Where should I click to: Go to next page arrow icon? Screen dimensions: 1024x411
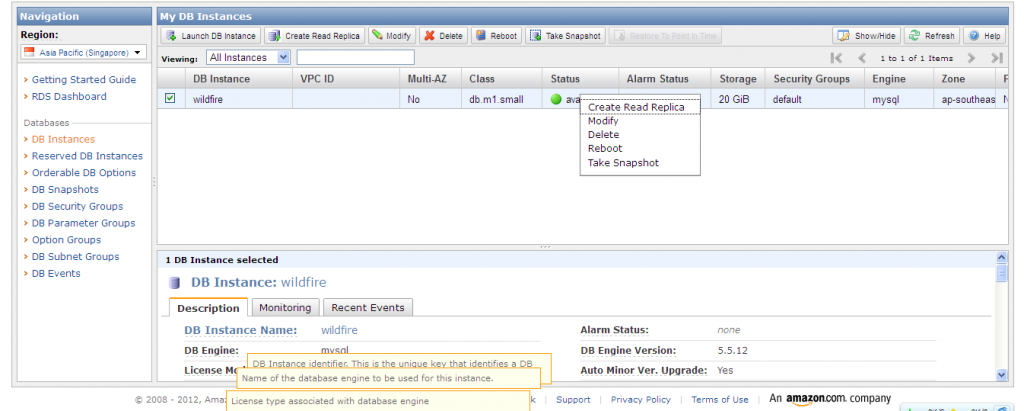(x=971, y=58)
